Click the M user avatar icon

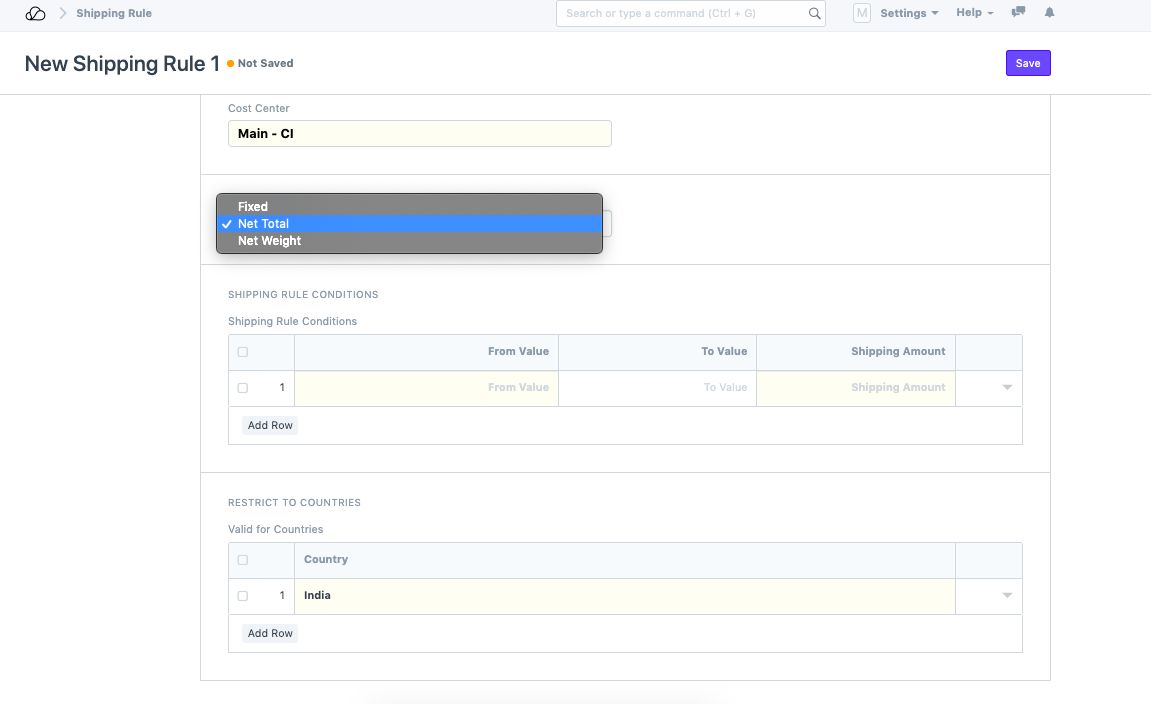tap(861, 13)
